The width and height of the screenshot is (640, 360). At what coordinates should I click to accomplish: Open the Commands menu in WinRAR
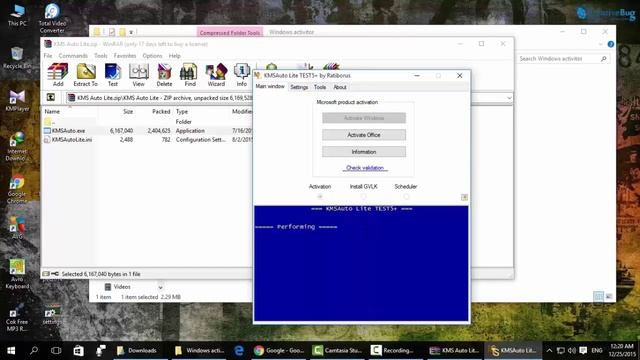coord(73,56)
